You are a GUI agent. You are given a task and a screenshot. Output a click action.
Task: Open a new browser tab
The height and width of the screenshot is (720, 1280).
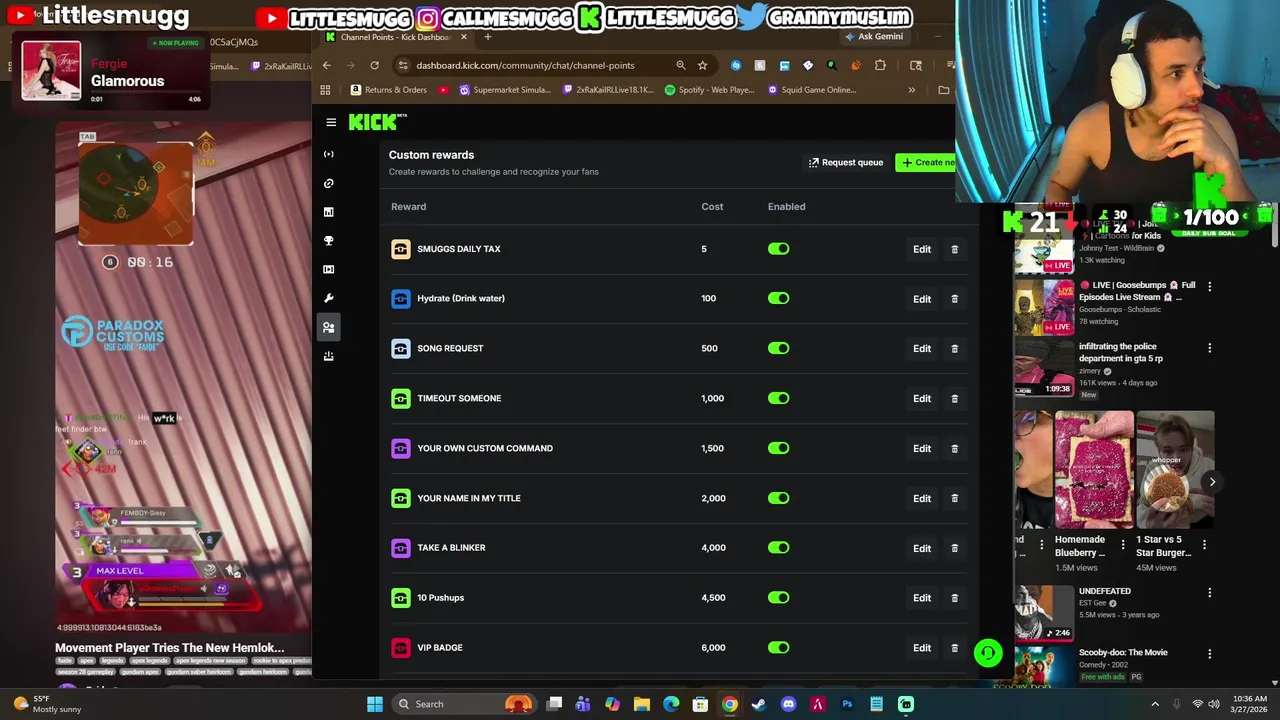488,37
